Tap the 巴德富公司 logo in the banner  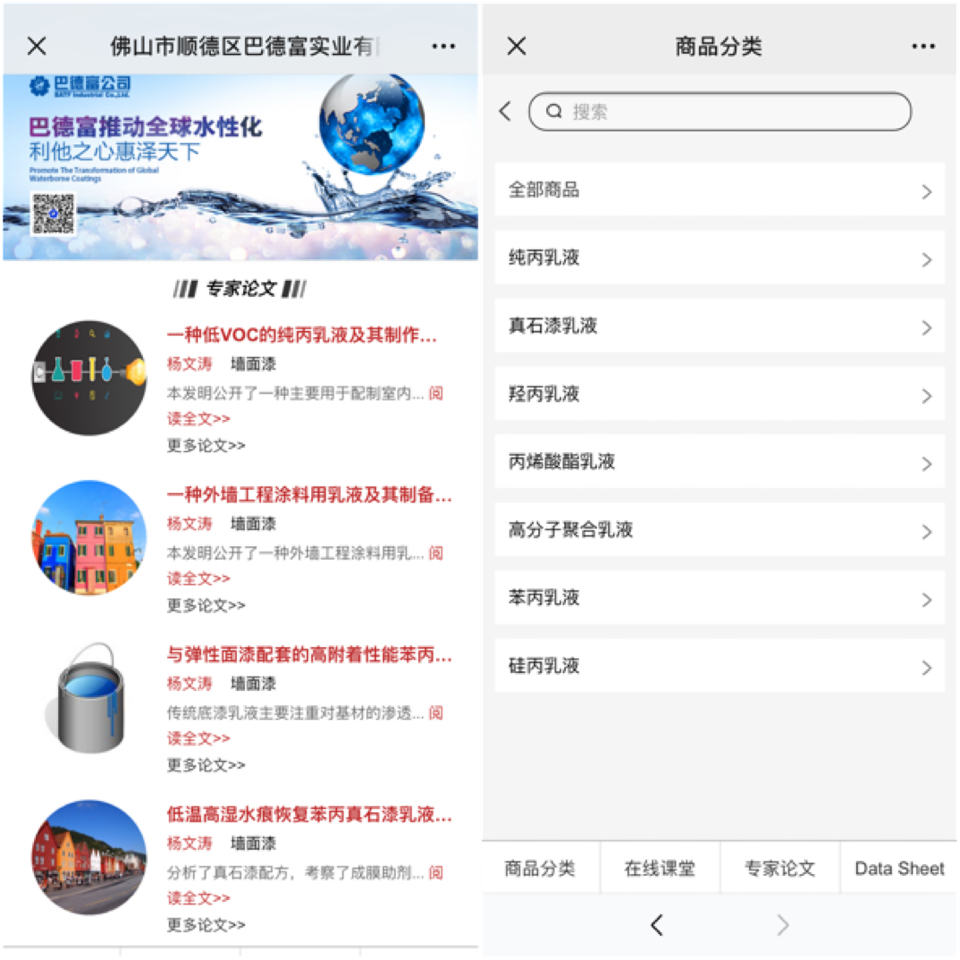click(80, 86)
